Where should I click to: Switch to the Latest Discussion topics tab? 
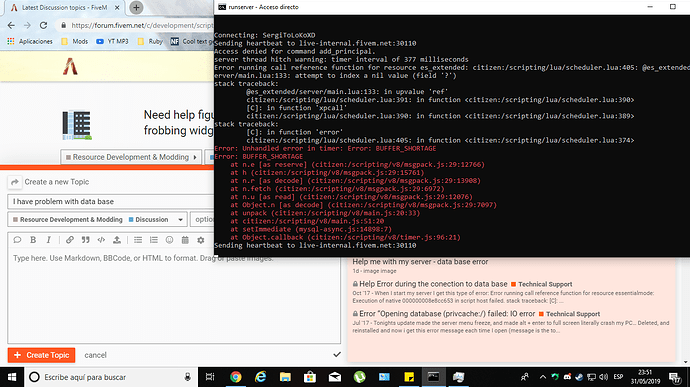[x=65, y=7]
